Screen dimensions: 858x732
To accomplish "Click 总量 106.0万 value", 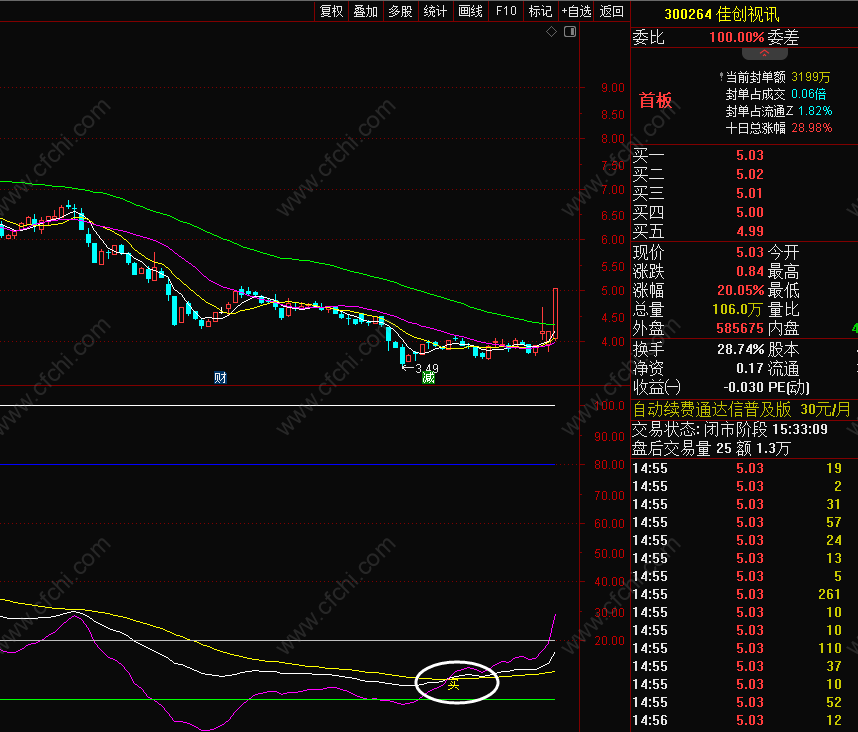I will (x=737, y=310).
